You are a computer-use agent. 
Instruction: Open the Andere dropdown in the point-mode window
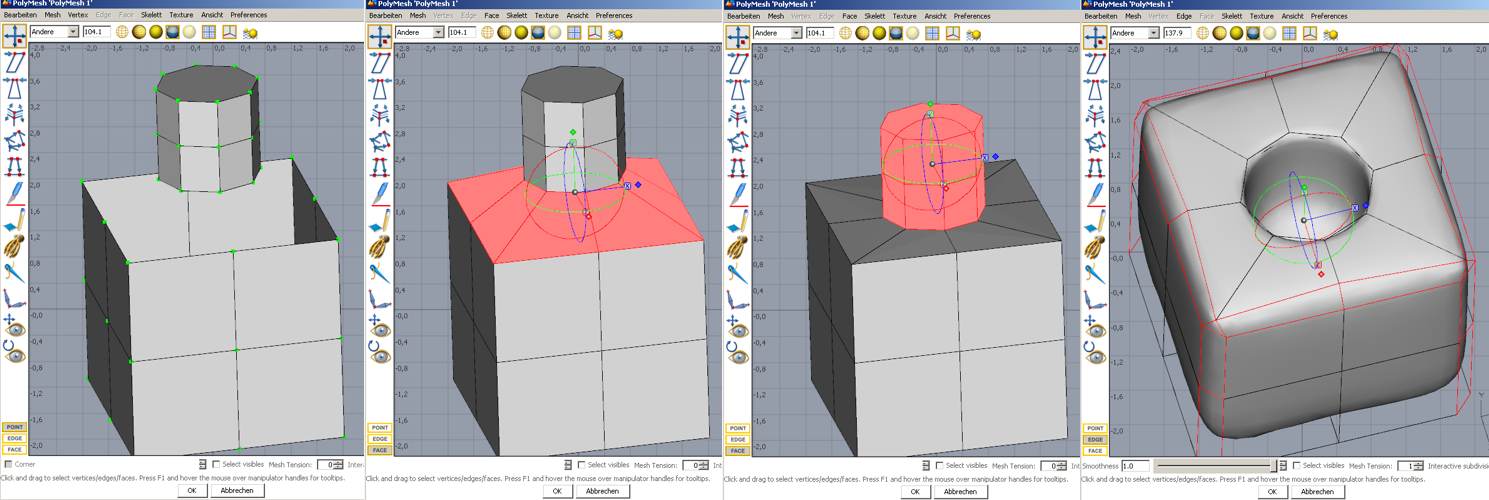[54, 32]
